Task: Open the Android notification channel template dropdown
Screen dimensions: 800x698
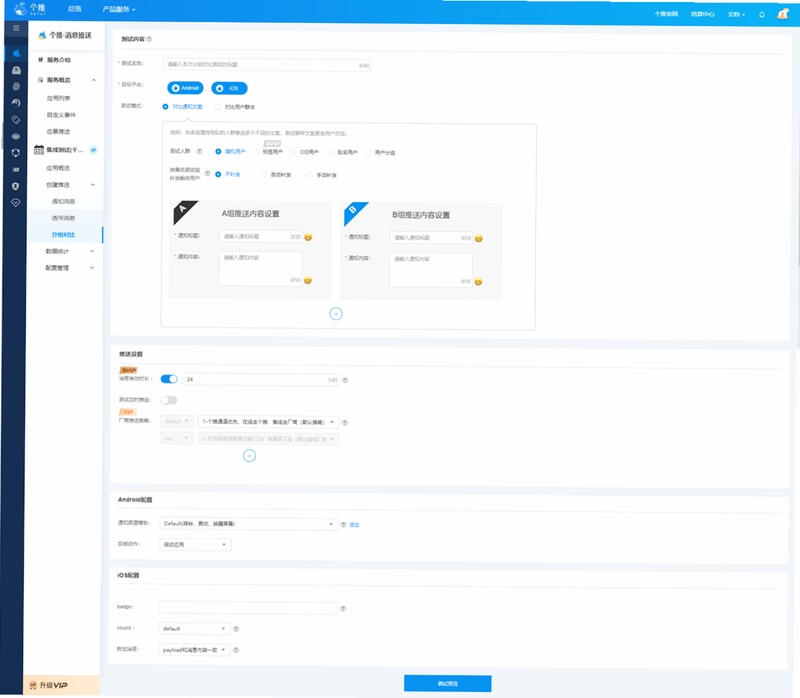Action: (248, 524)
